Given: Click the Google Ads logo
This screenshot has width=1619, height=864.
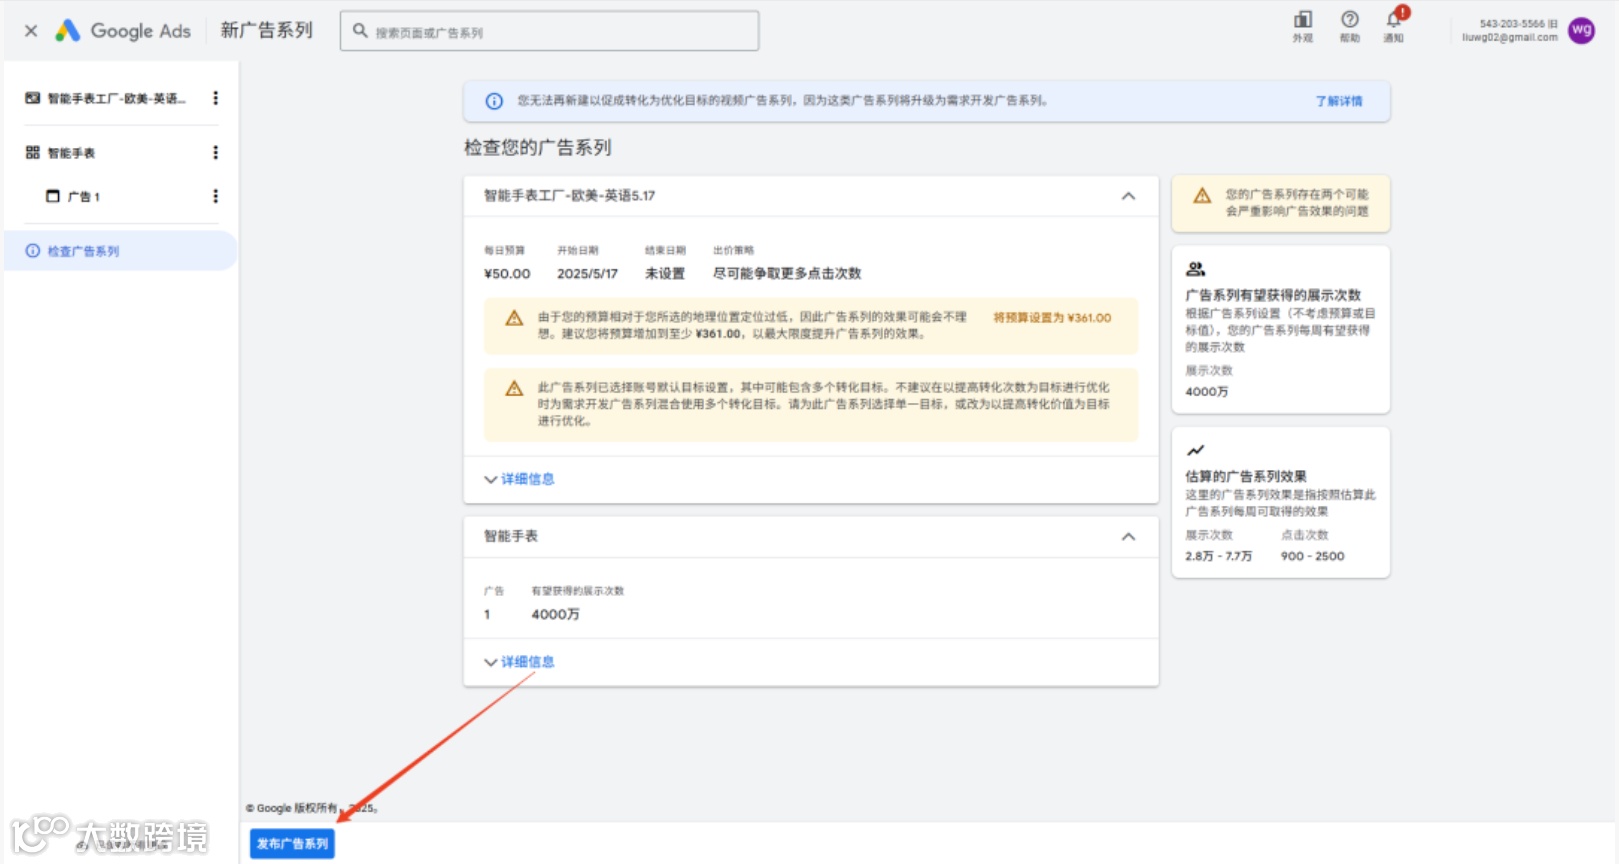Looking at the screenshot, I should tap(123, 31).
